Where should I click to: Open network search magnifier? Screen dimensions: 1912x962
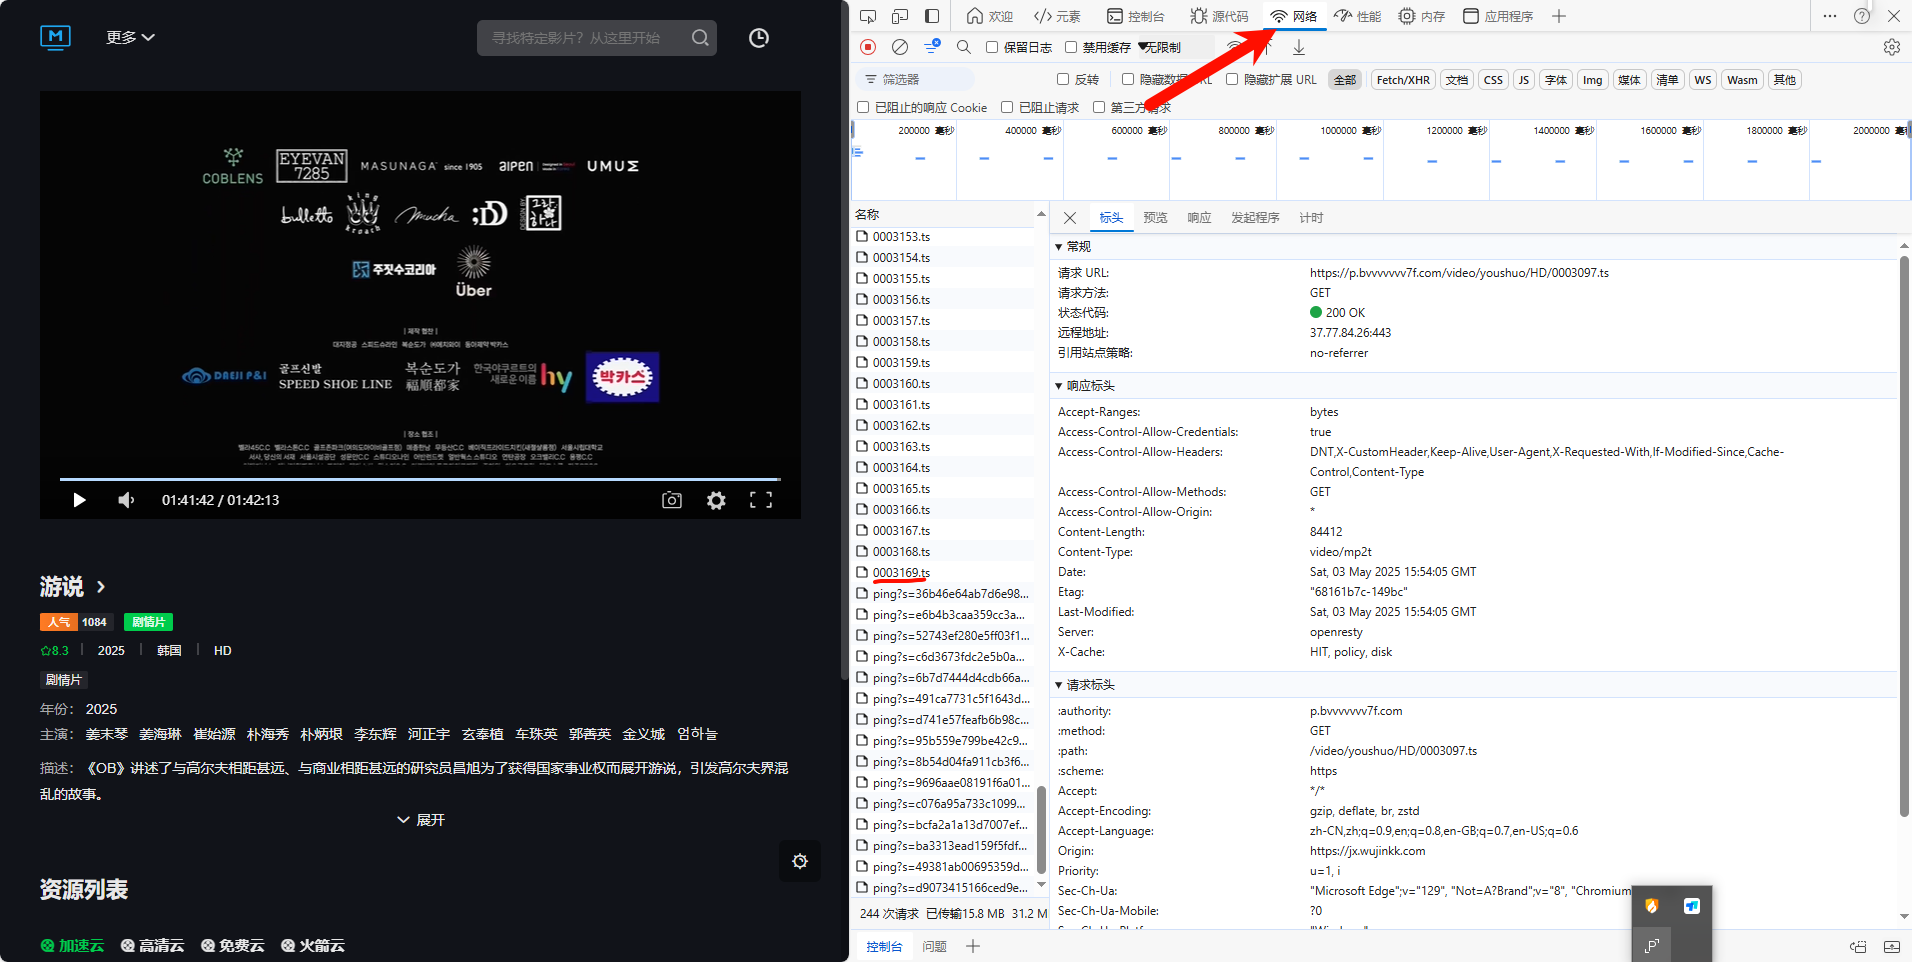tap(964, 47)
